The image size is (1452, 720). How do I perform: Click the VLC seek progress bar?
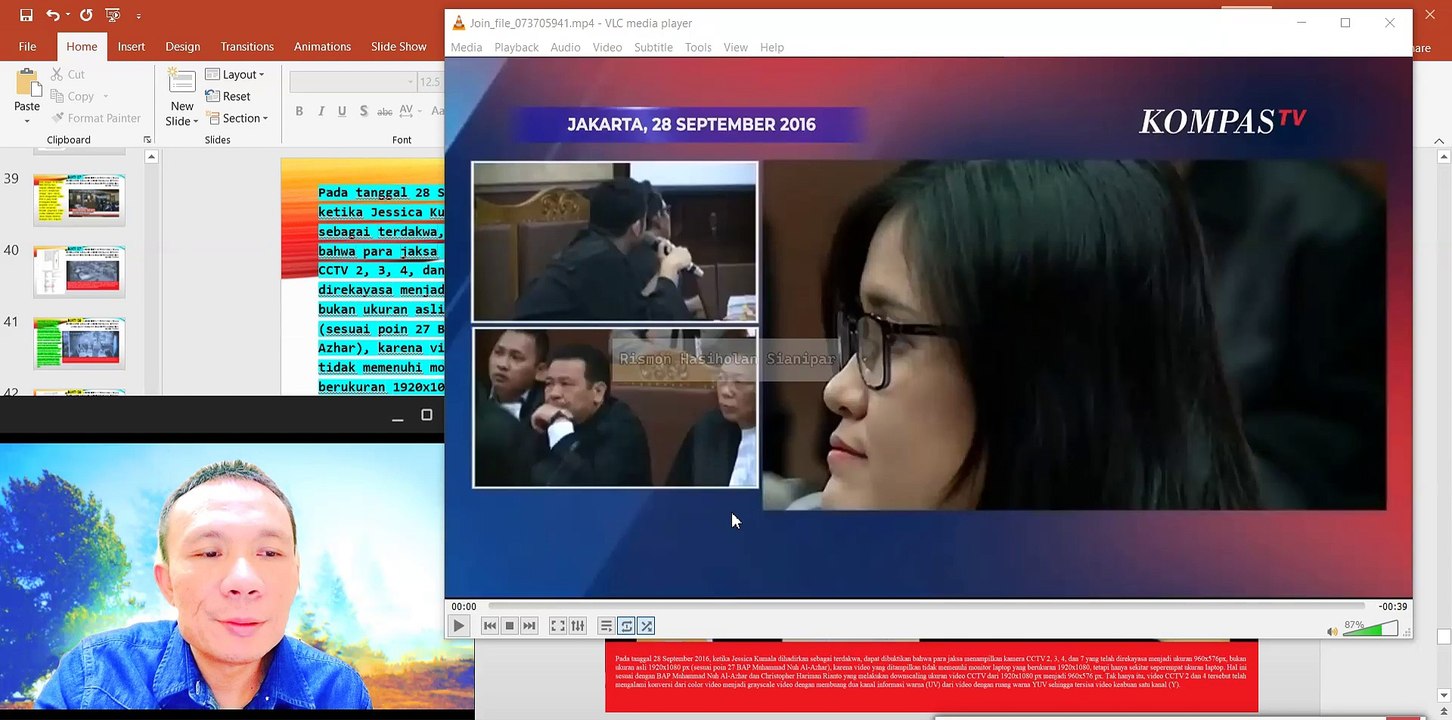click(x=926, y=606)
